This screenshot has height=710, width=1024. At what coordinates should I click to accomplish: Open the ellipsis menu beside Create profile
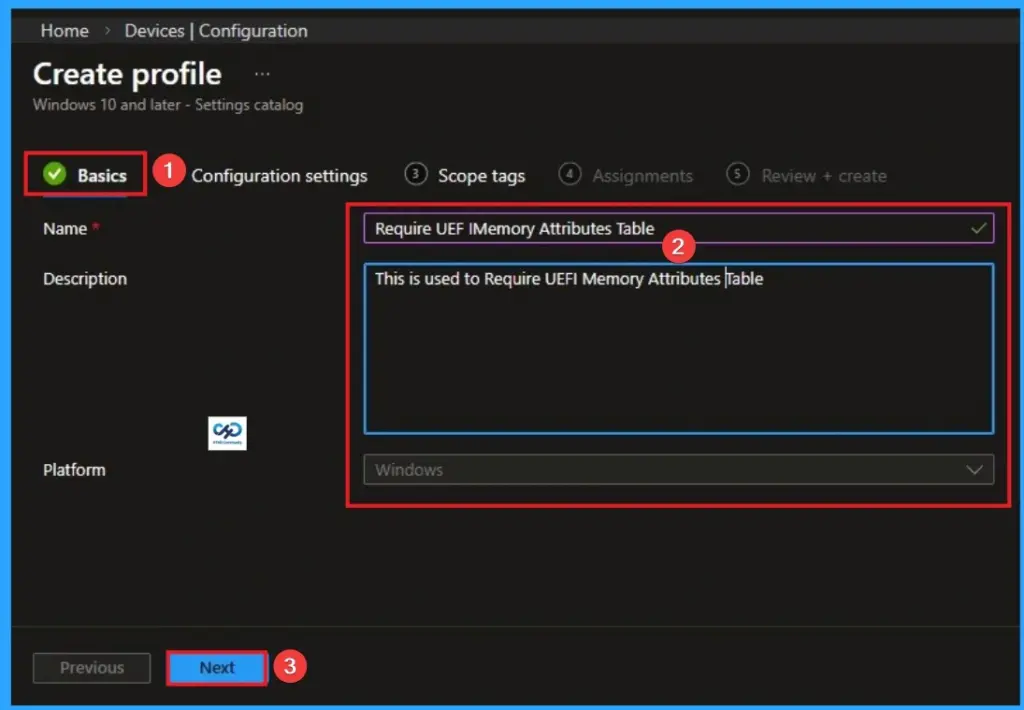tap(260, 73)
